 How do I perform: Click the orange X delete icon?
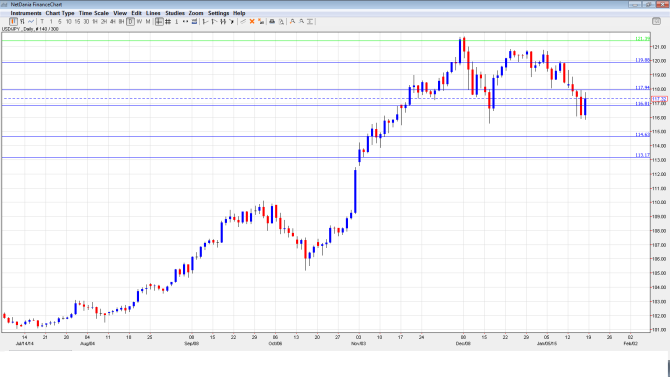[252, 21]
